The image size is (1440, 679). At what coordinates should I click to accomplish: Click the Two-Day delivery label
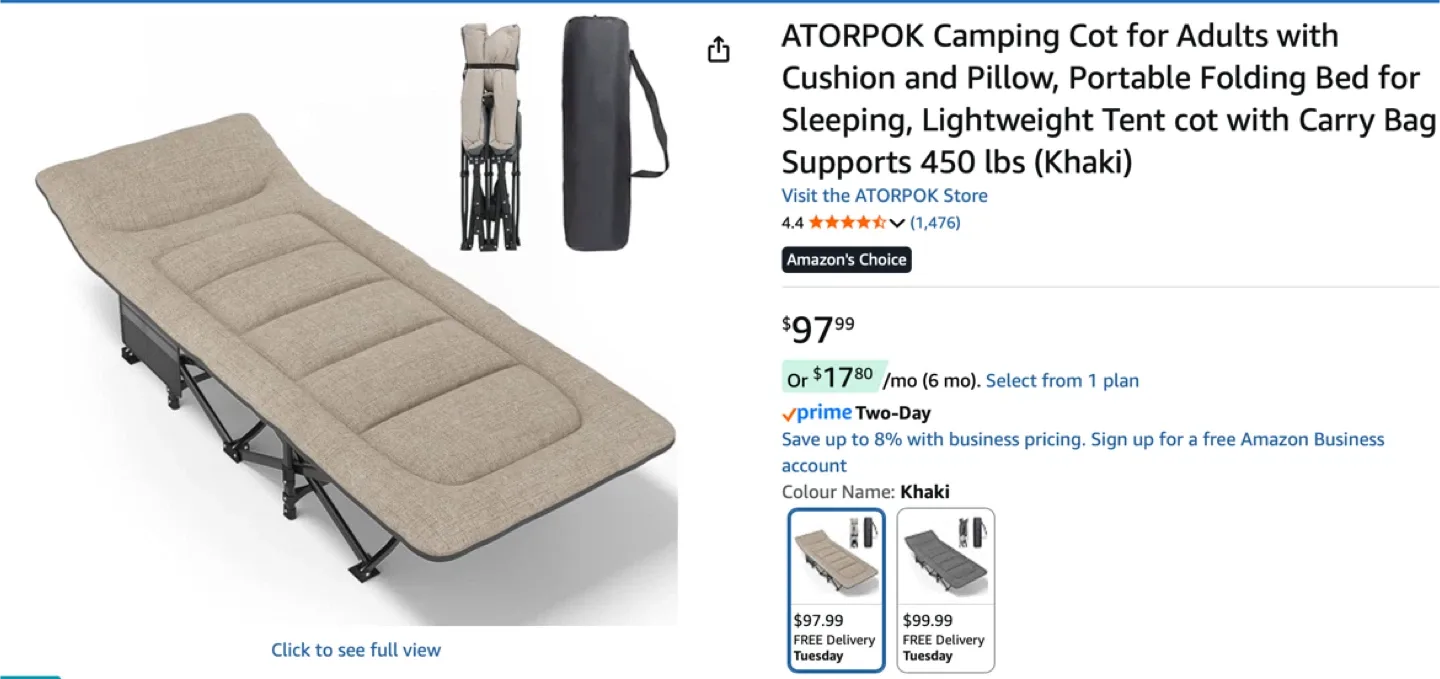click(x=893, y=413)
